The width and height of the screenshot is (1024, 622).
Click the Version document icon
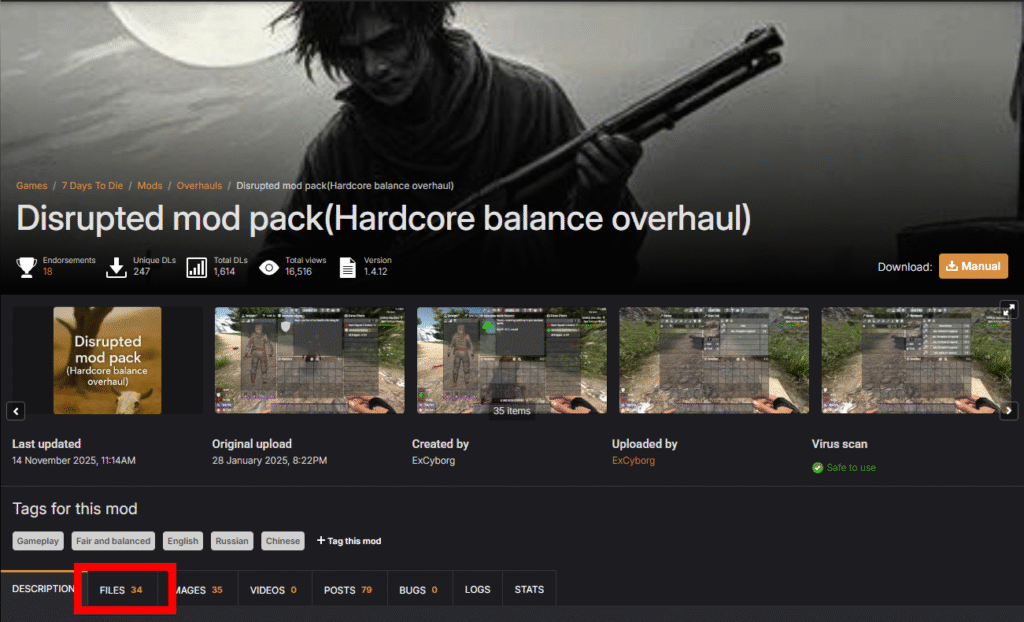[348, 267]
